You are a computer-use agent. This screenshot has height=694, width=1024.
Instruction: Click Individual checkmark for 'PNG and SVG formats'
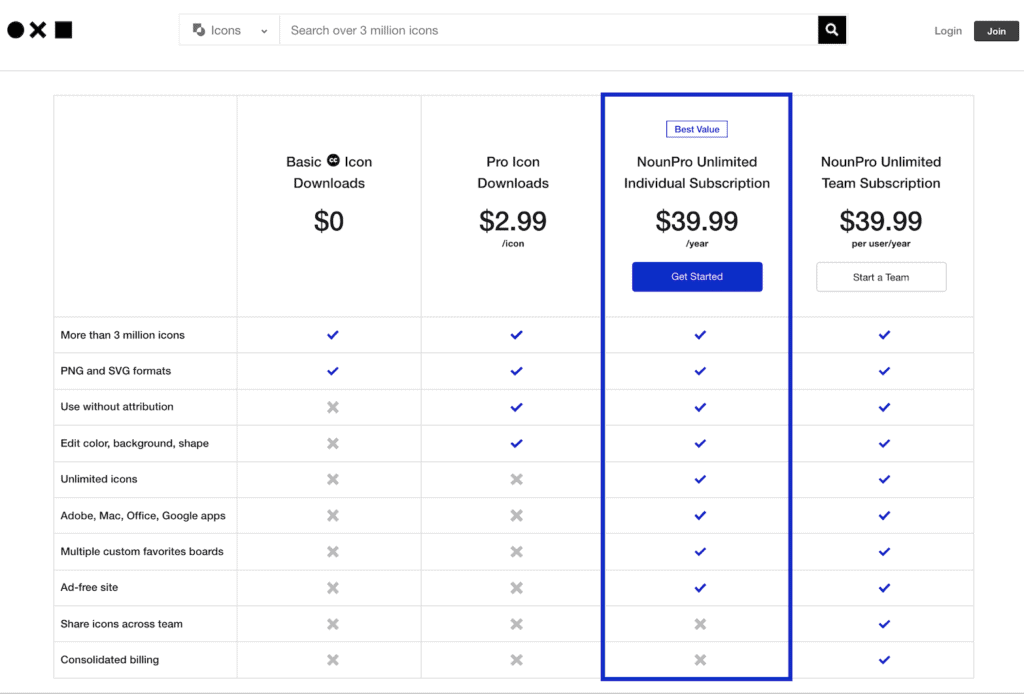click(700, 371)
